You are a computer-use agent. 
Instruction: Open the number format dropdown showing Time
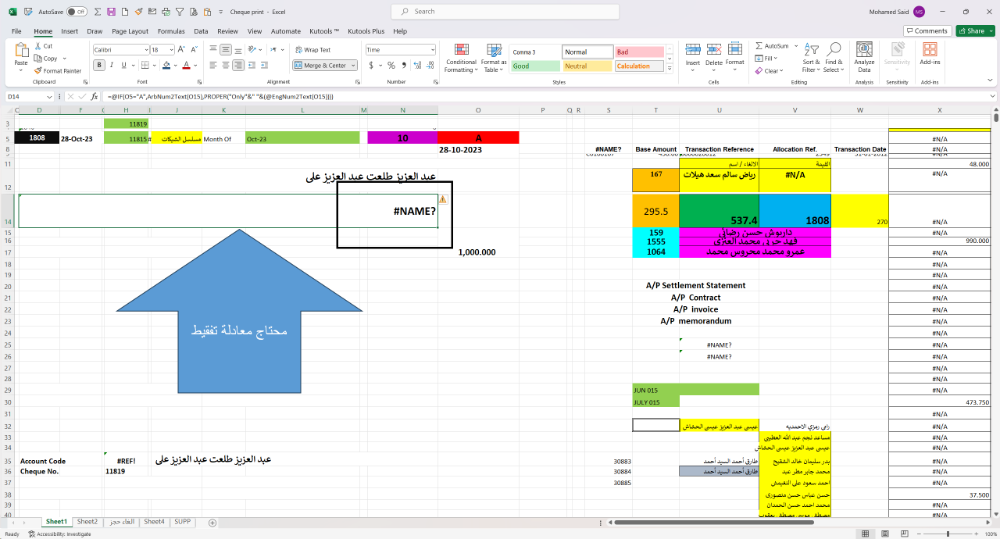point(432,50)
